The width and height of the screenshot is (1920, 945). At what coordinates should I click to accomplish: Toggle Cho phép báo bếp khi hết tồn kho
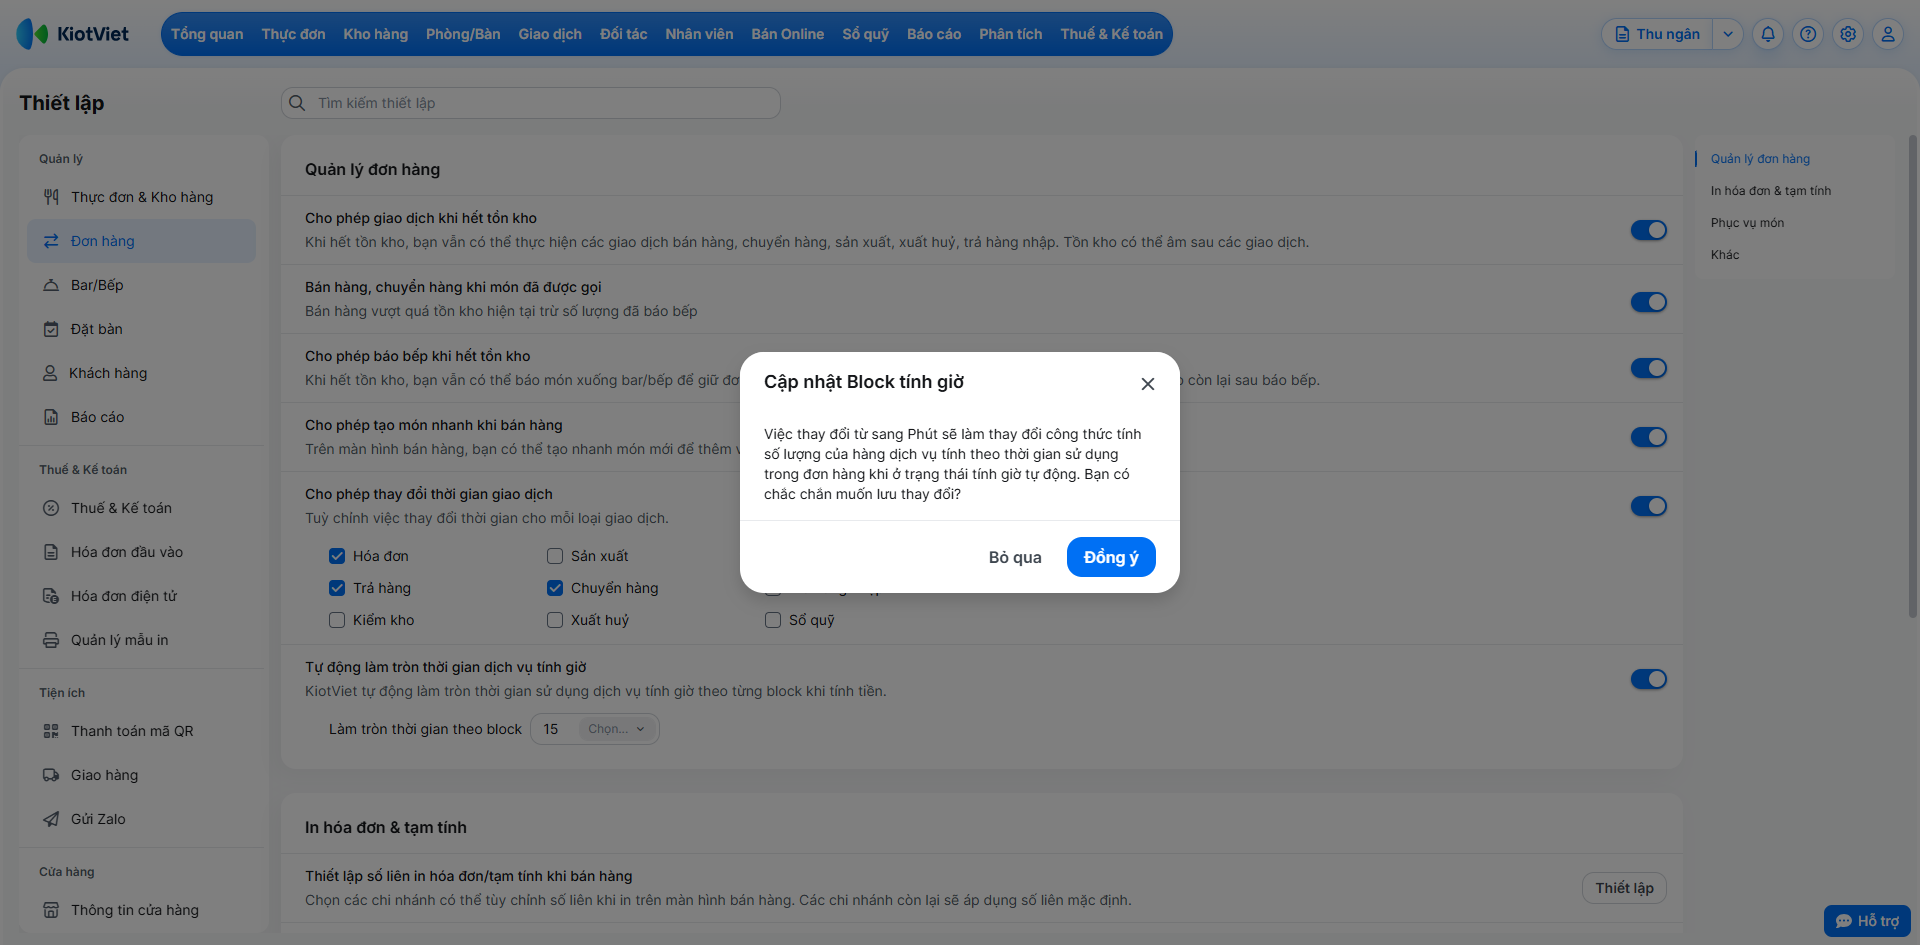click(1649, 368)
